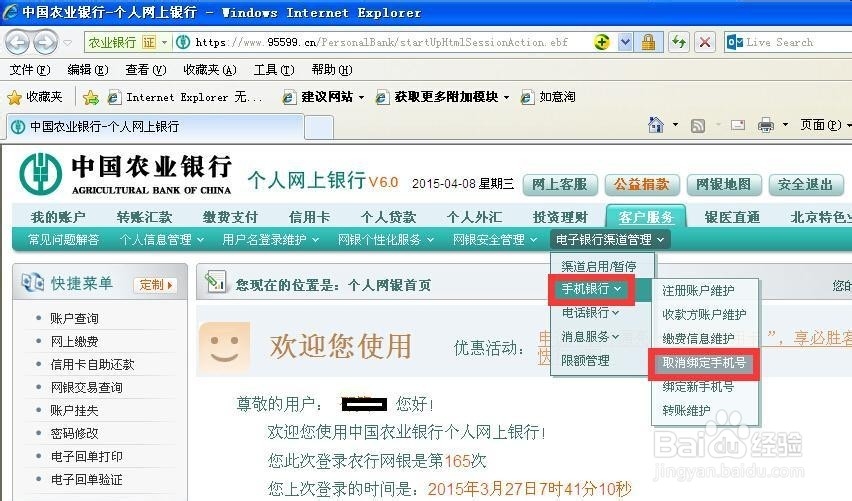
Task: Open the Internet Explorer 无... favorite link
Action: pos(185,97)
